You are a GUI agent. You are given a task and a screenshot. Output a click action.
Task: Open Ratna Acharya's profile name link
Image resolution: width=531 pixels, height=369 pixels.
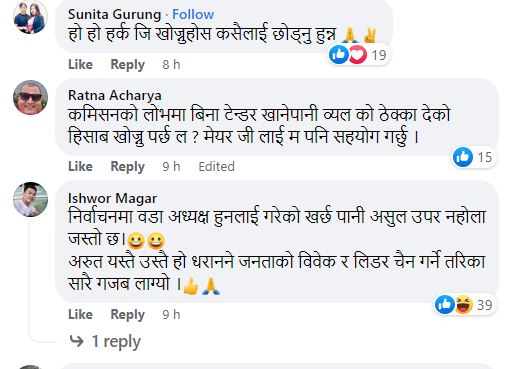click(115, 95)
